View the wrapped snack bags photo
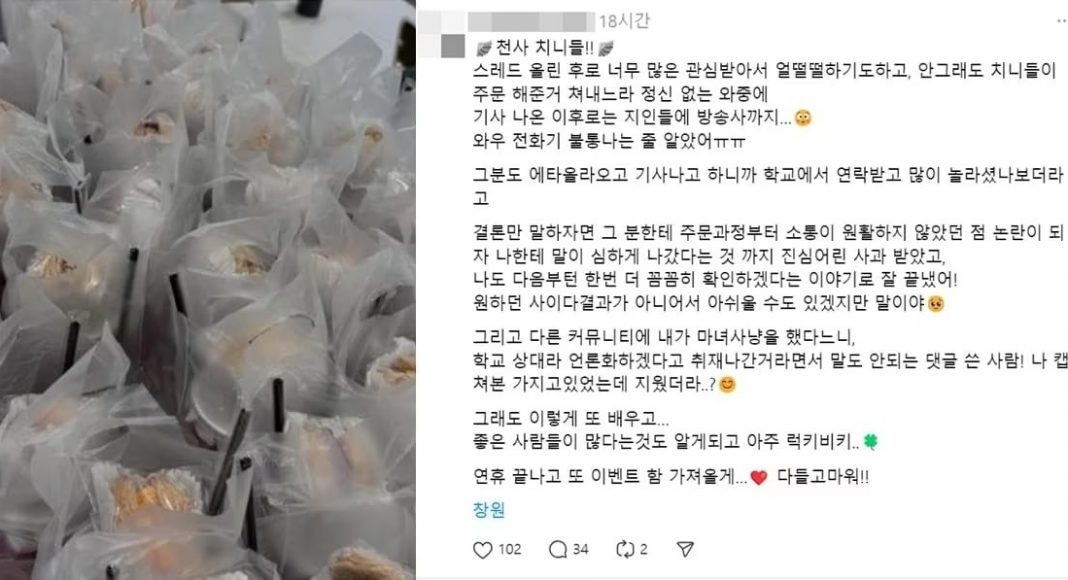The image size is (1068, 580). coord(208,290)
